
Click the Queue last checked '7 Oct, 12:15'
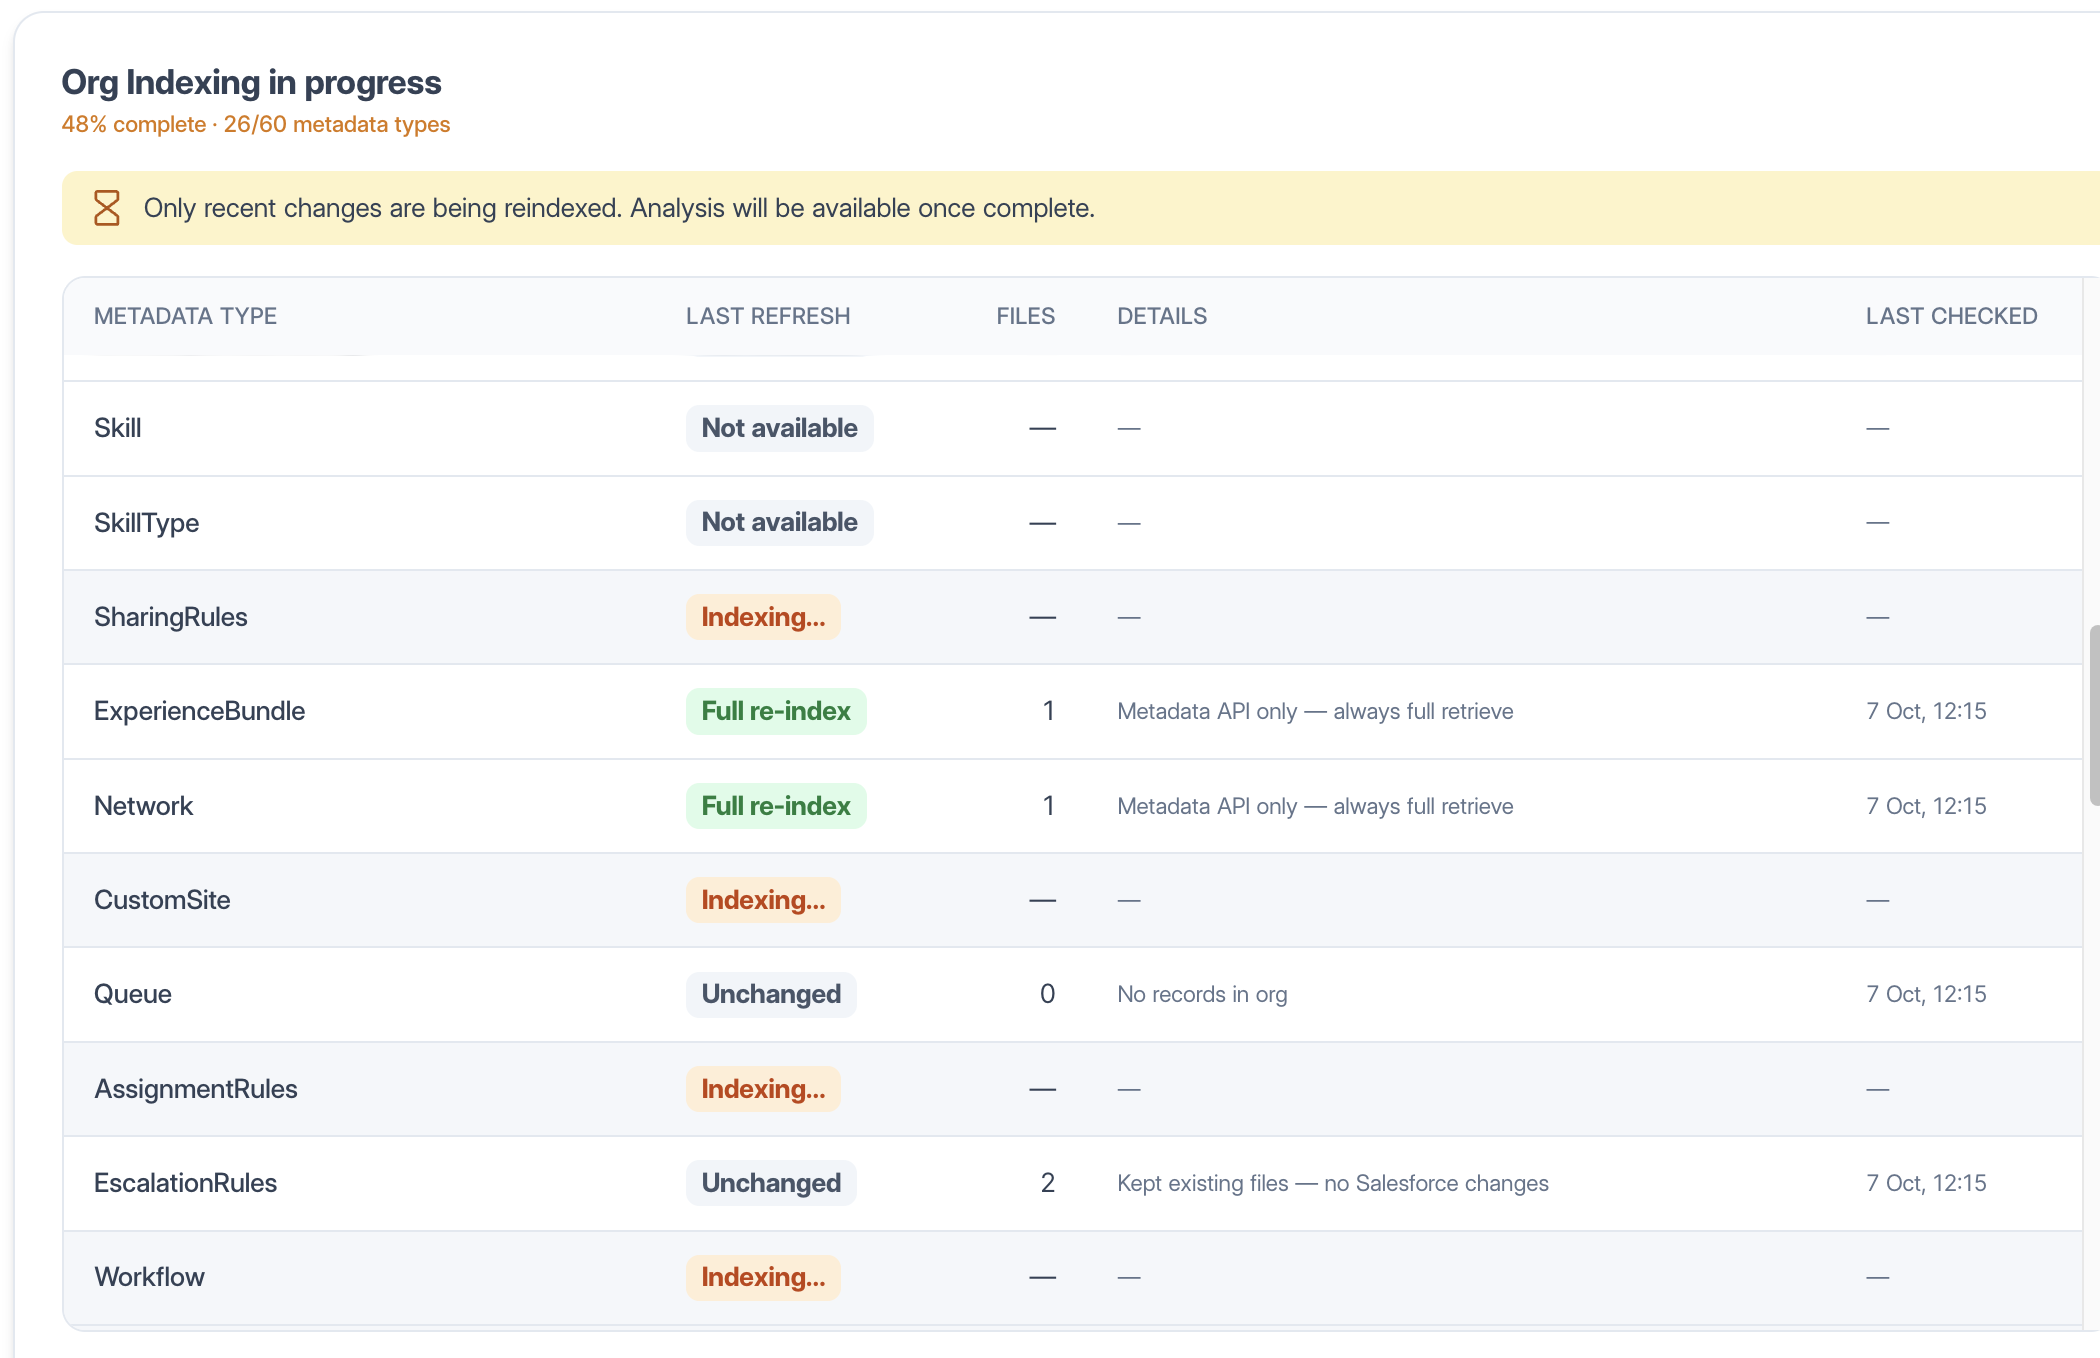(1926, 994)
